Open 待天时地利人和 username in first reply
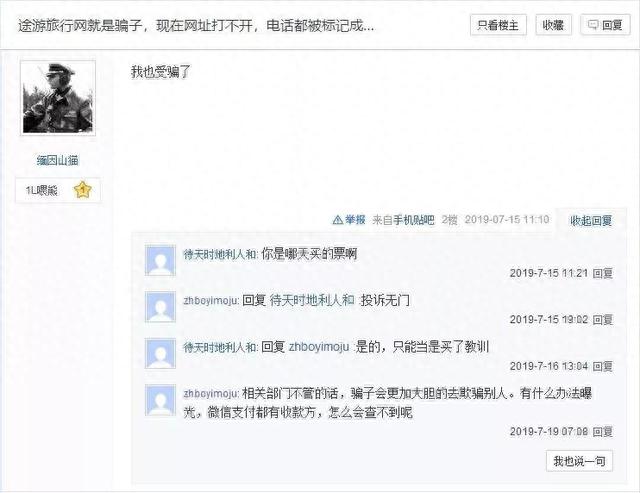The image size is (640, 493). click(x=220, y=254)
